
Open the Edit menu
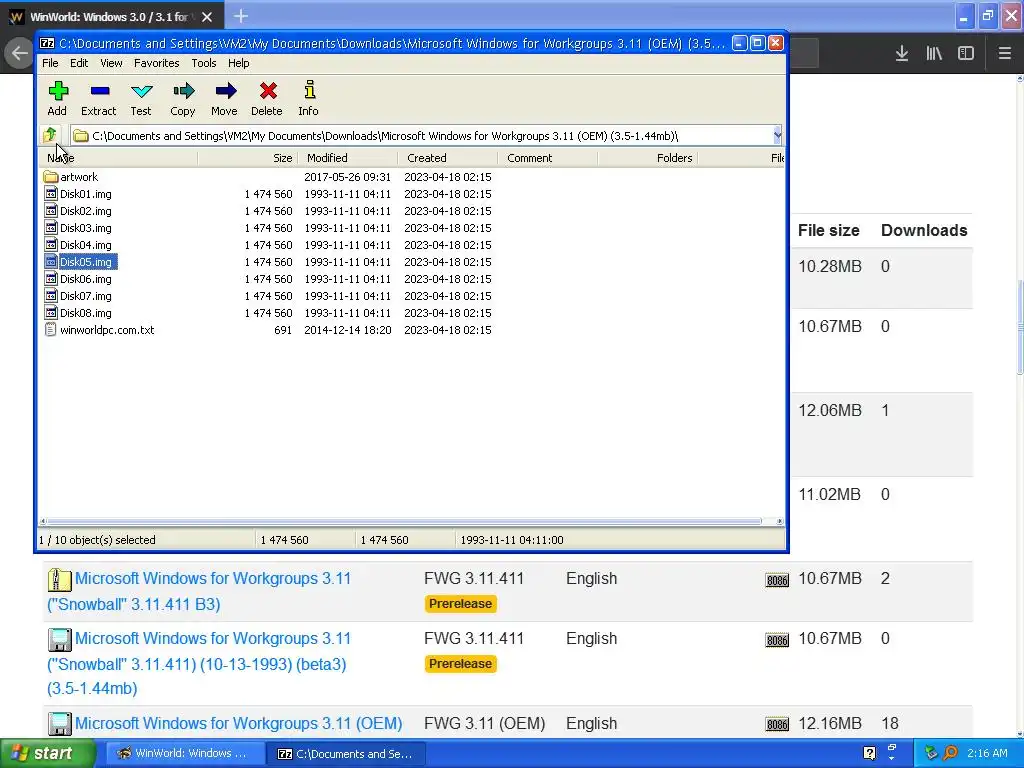coord(79,63)
